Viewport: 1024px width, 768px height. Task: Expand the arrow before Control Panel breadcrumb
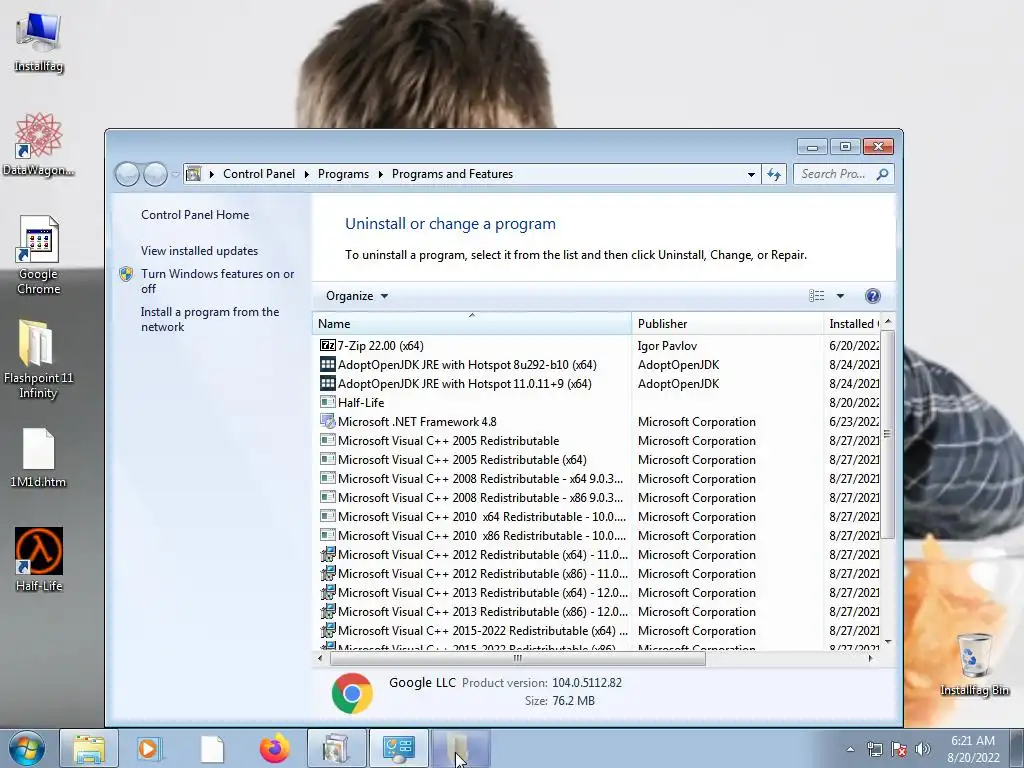tap(212, 174)
